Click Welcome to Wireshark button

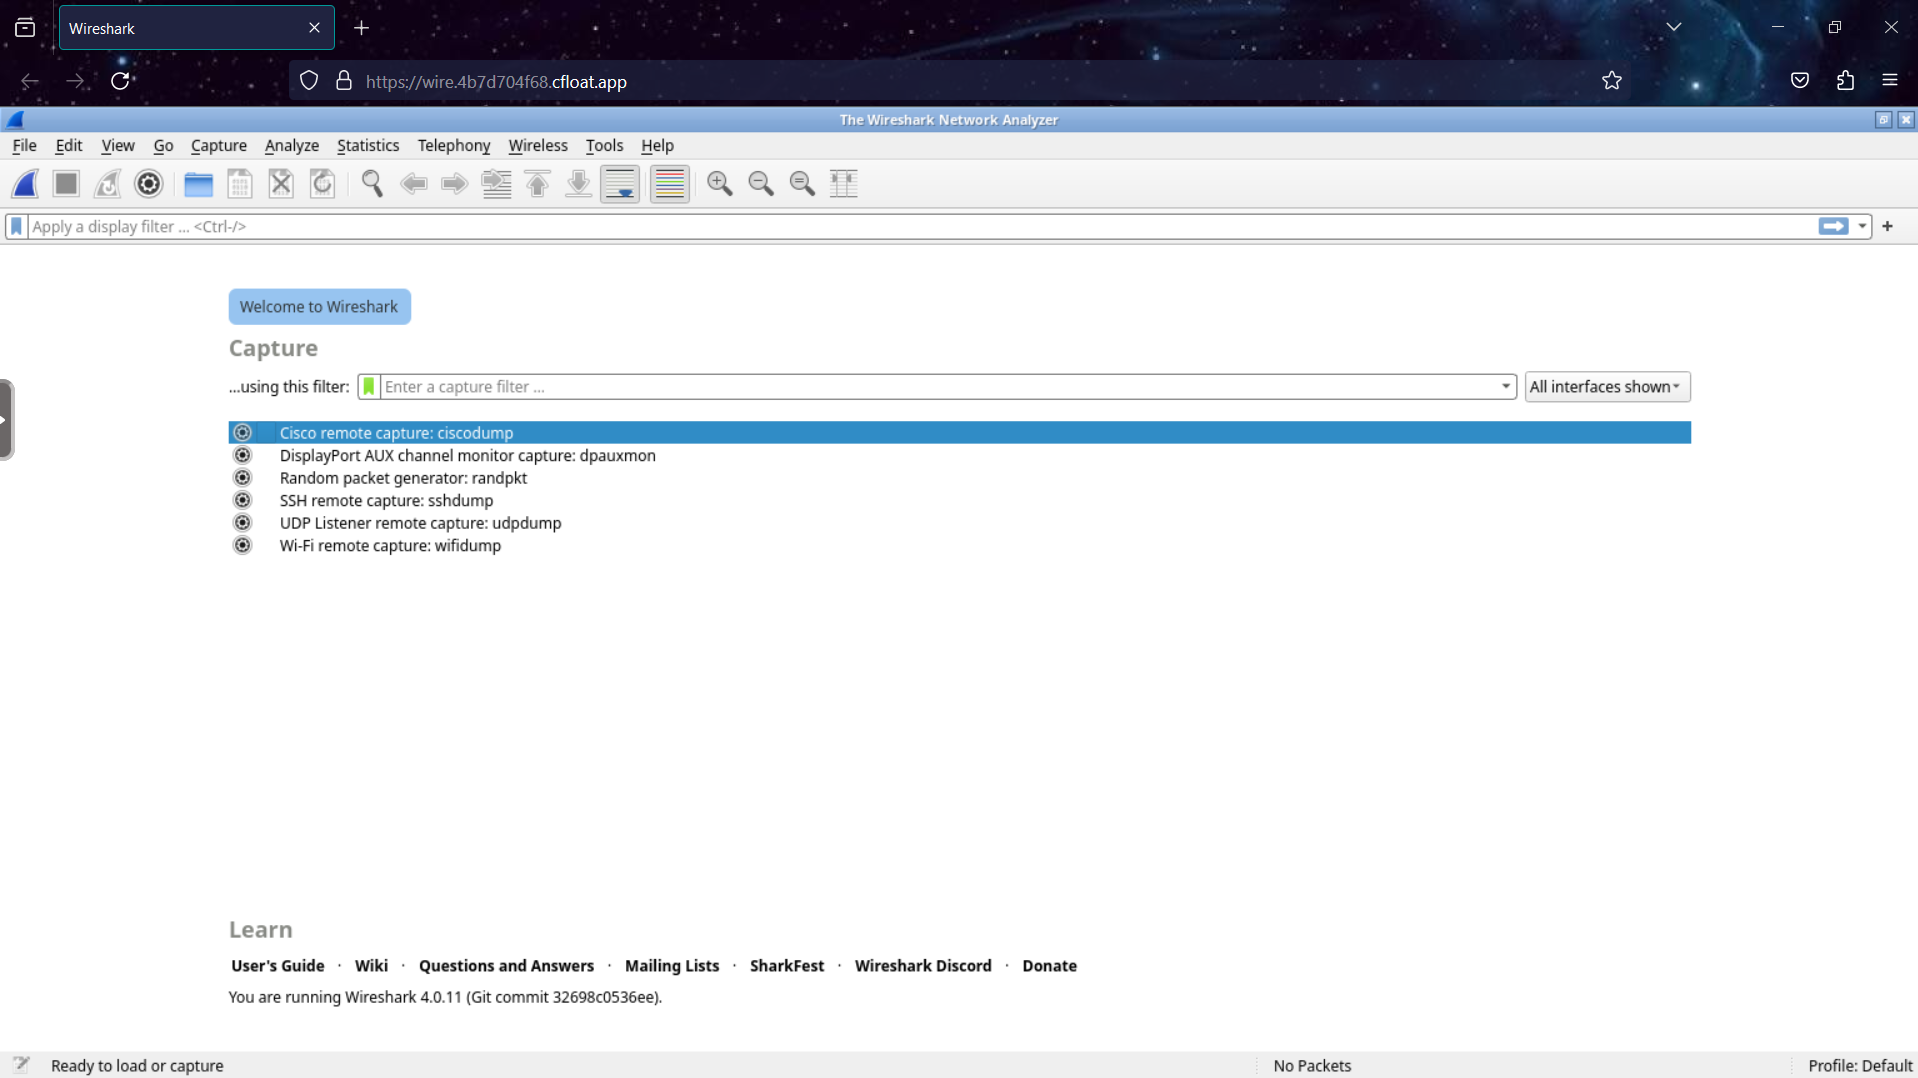tap(319, 307)
